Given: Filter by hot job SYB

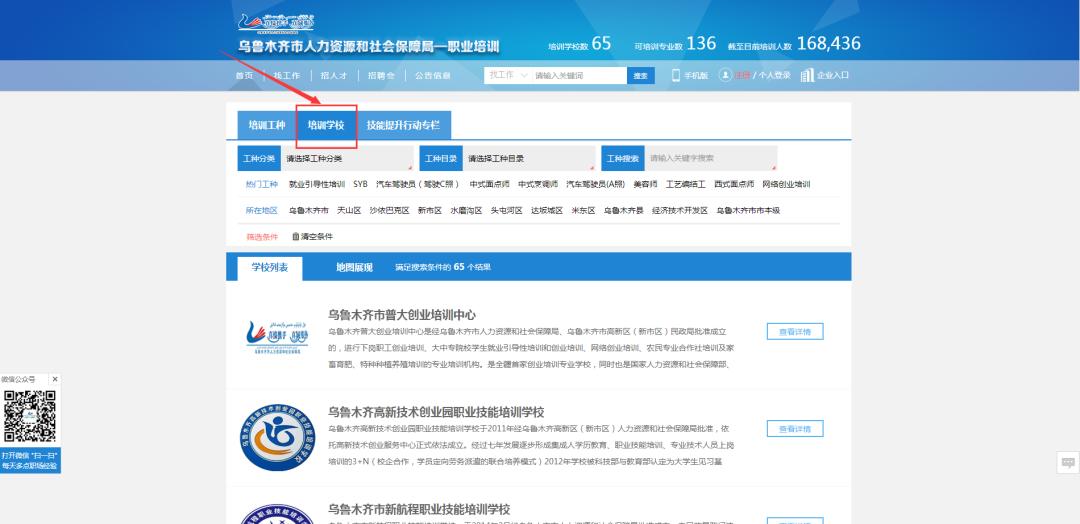Looking at the screenshot, I should point(360,185).
